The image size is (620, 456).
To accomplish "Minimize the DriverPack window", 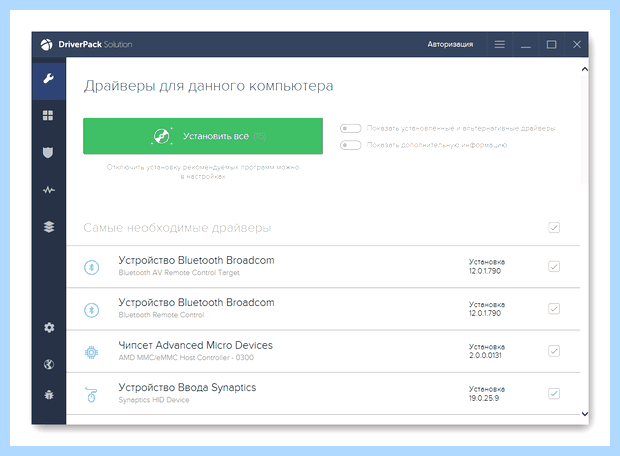I will click(525, 44).
